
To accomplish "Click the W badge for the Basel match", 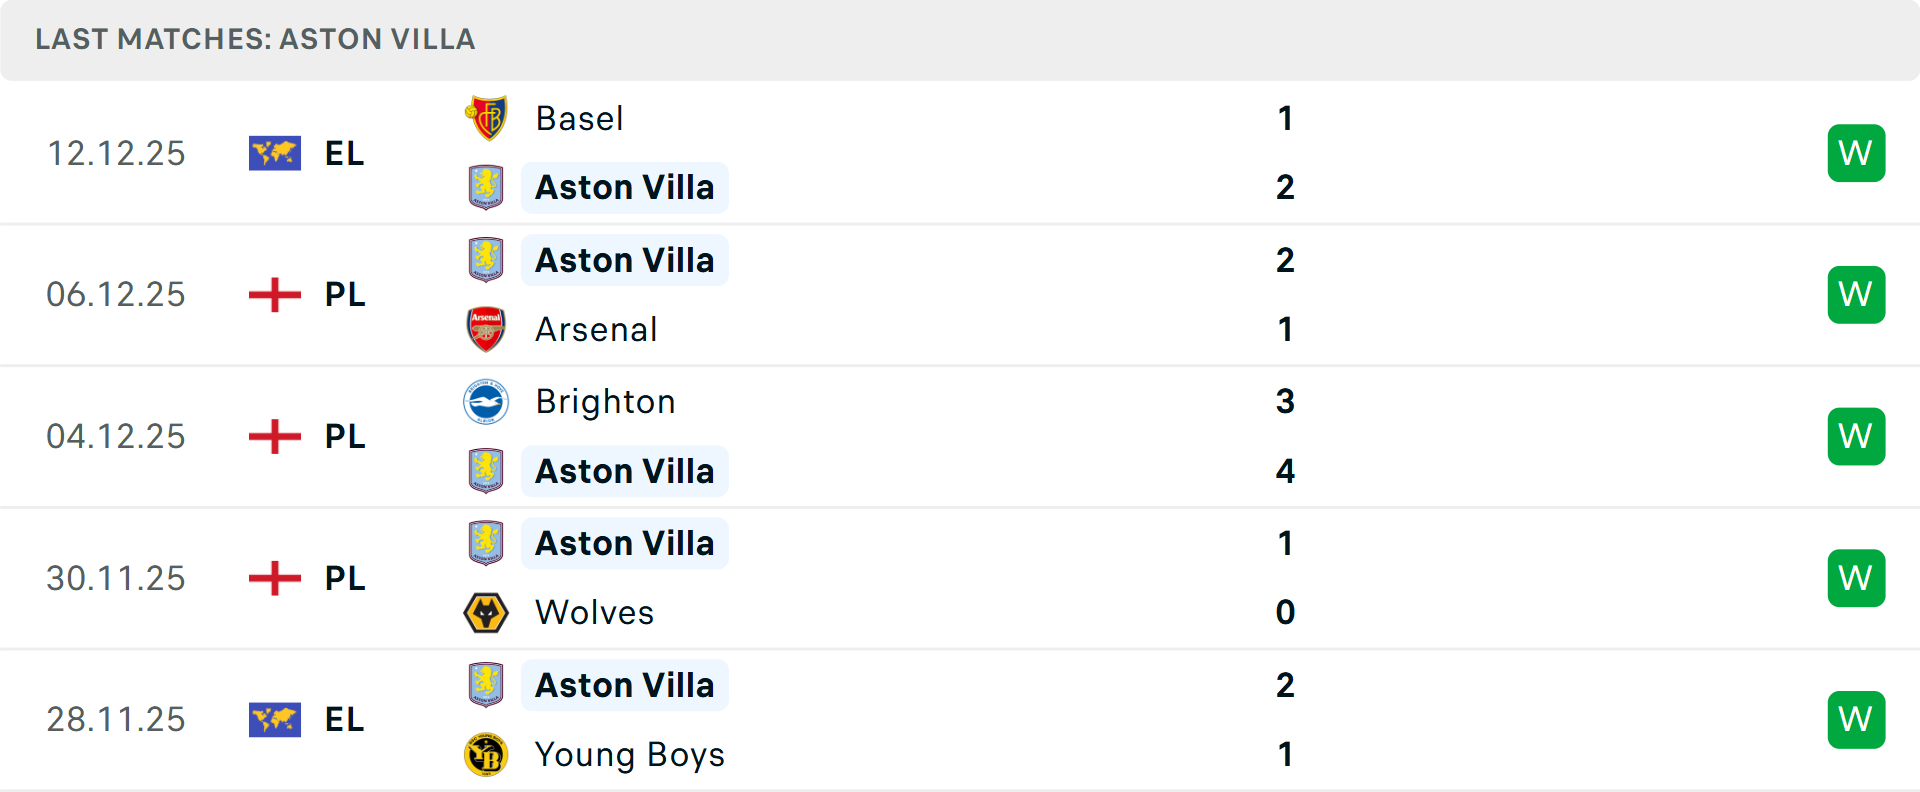I will click(1856, 153).
